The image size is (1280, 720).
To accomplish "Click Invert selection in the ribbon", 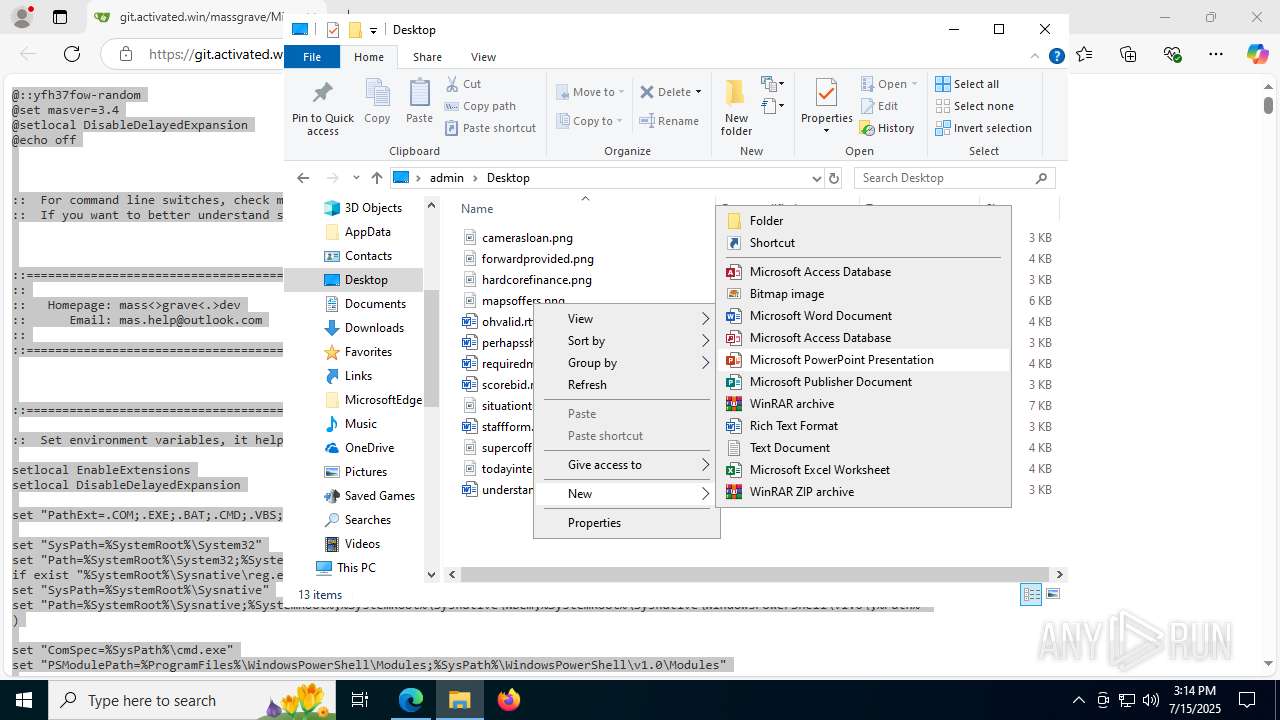I will pos(983,128).
